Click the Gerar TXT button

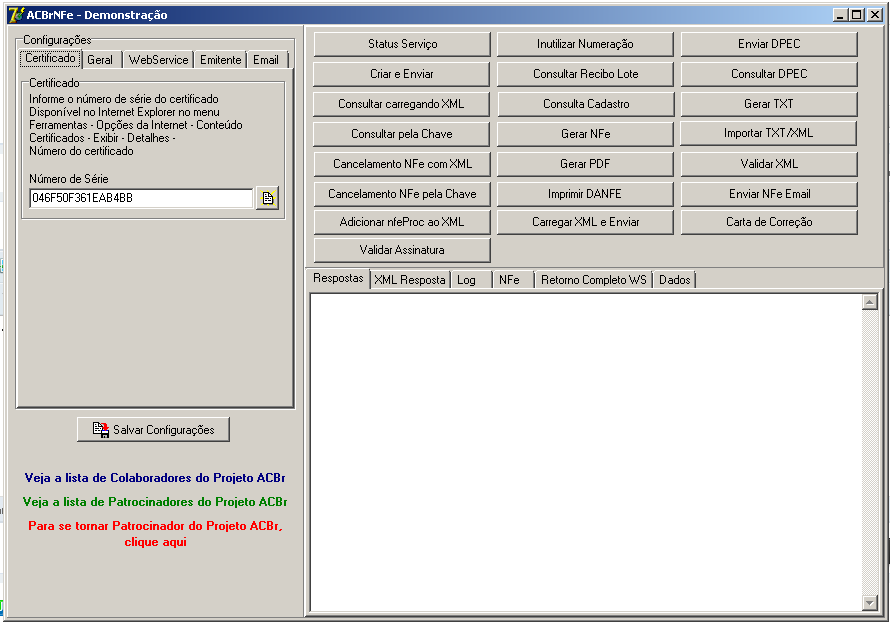click(x=769, y=104)
